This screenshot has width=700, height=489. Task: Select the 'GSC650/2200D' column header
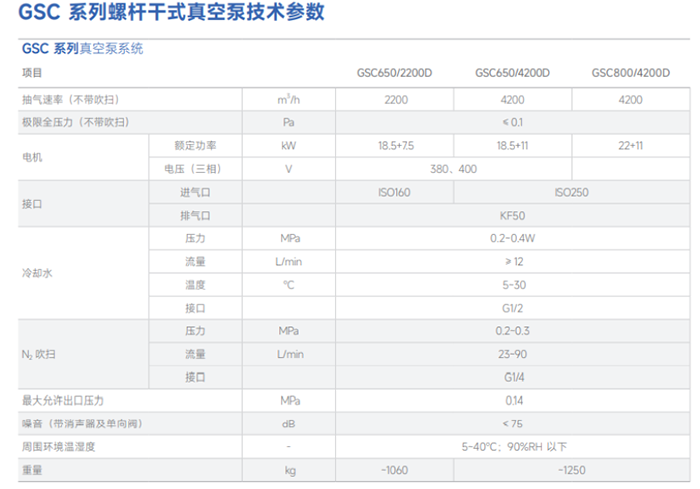[x=394, y=73]
